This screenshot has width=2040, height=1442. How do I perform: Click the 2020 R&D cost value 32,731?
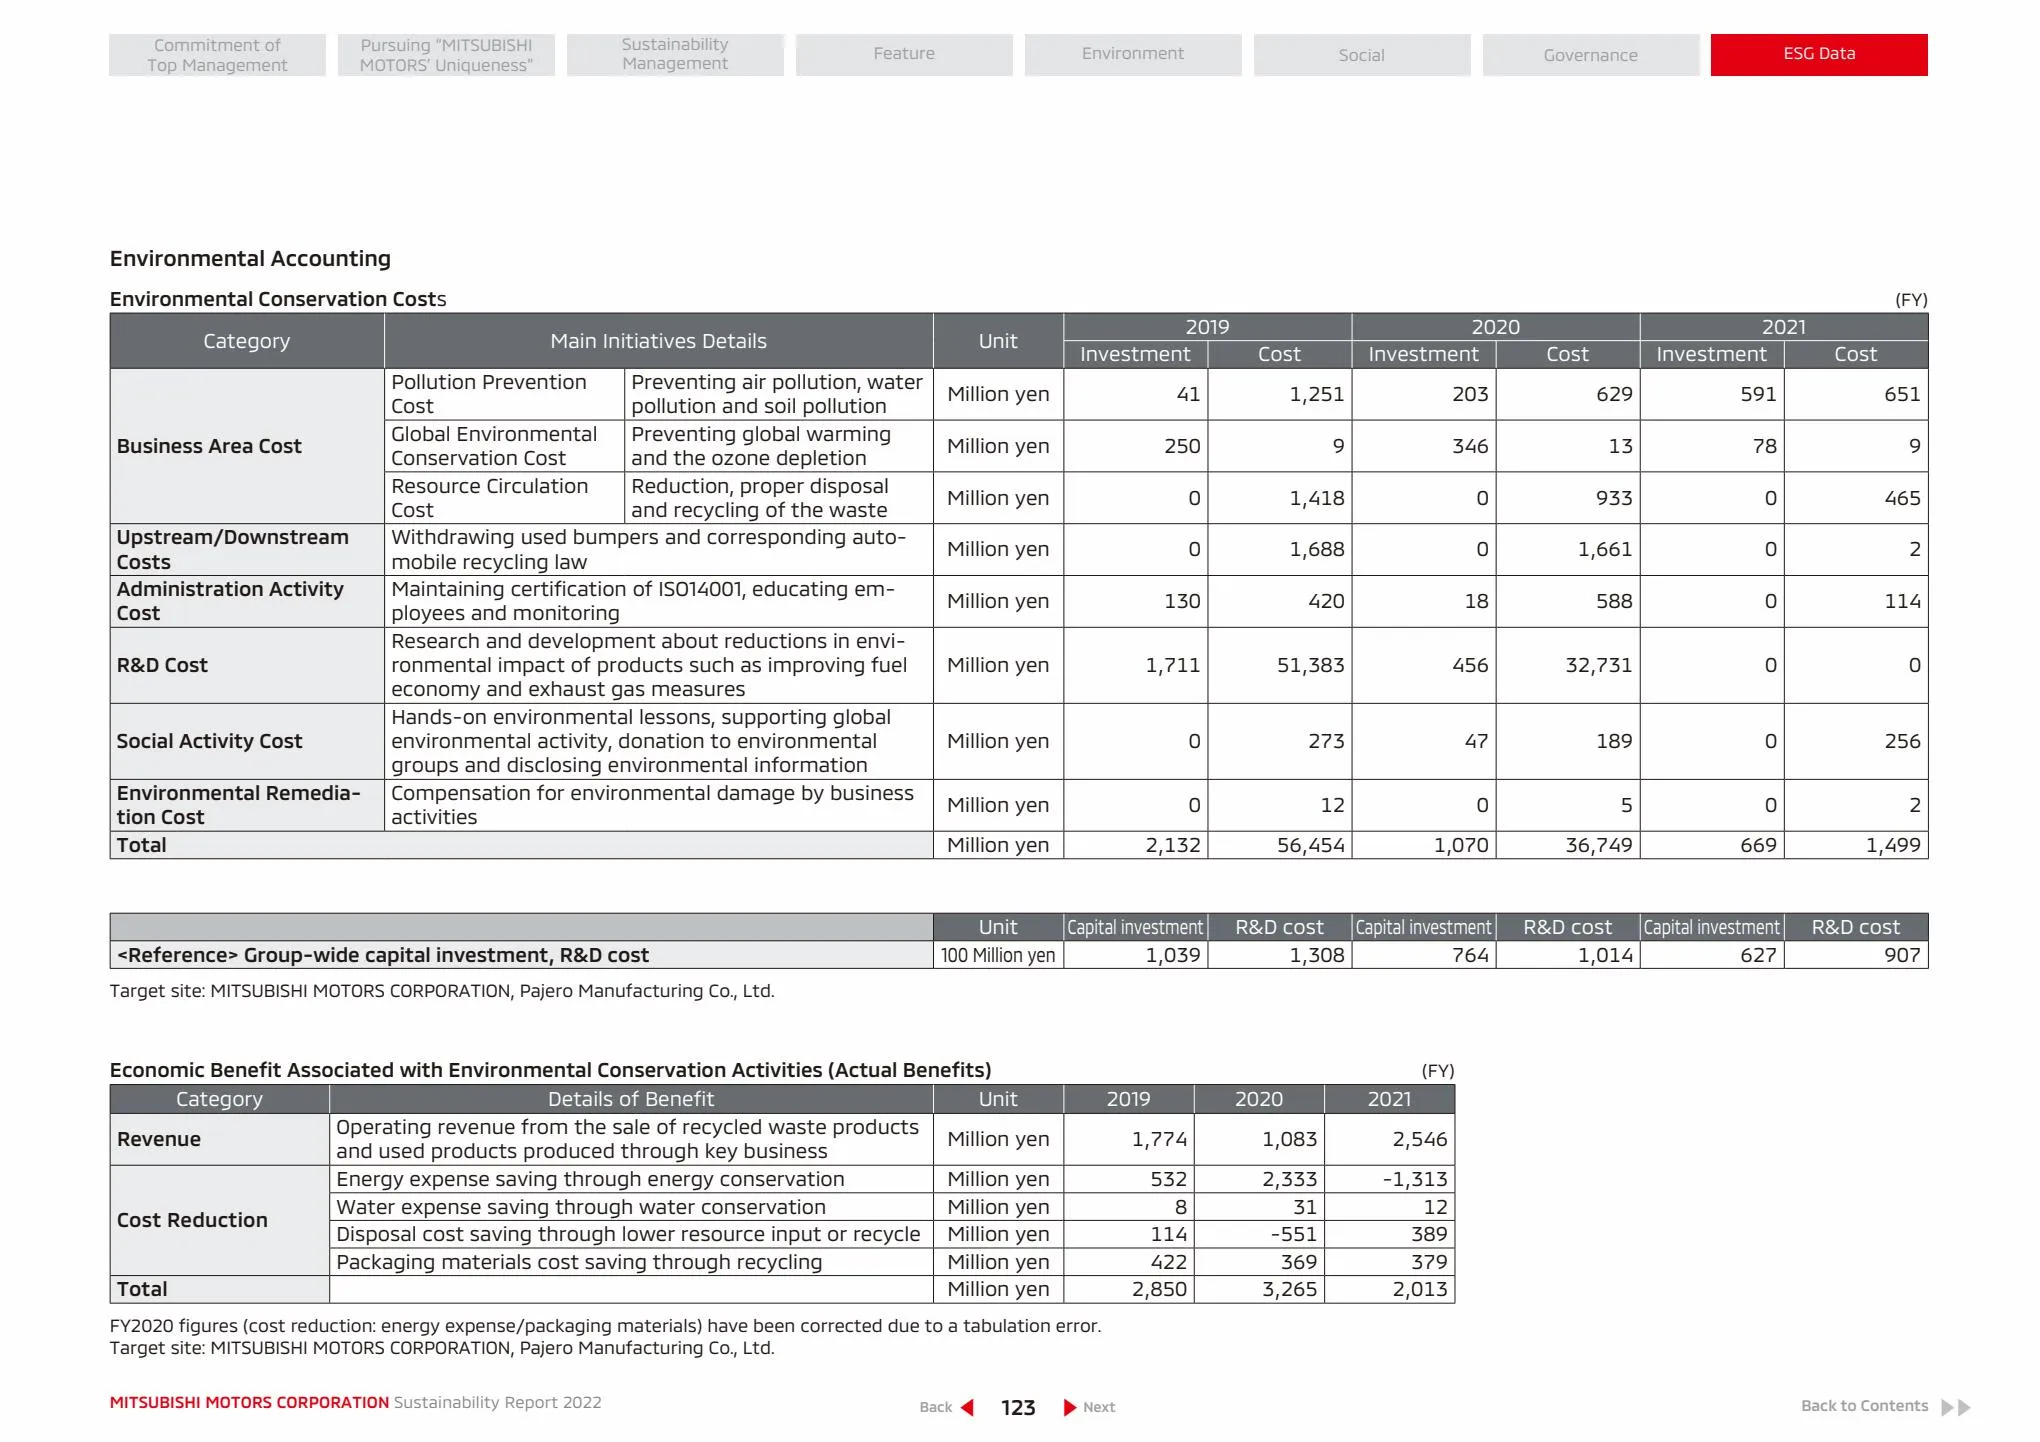pos(1598,665)
